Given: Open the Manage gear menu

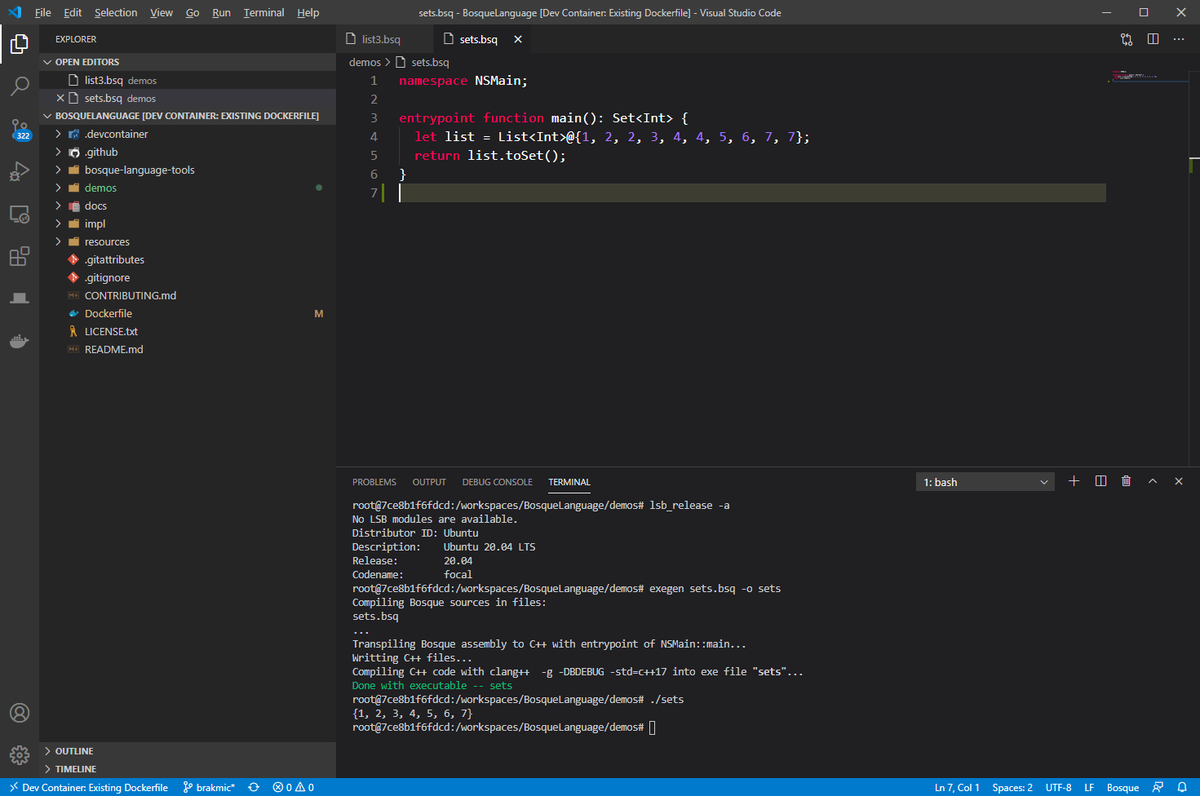Looking at the screenshot, I should click(x=19, y=755).
